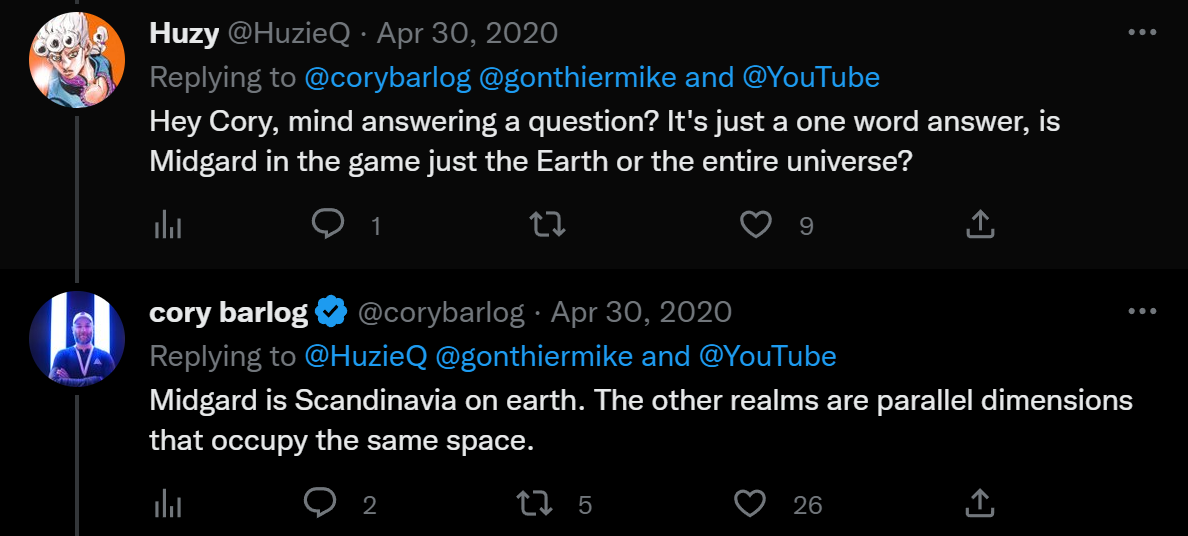
Task: Like cory barlog's tweet with 26 likes
Action: coord(749,503)
